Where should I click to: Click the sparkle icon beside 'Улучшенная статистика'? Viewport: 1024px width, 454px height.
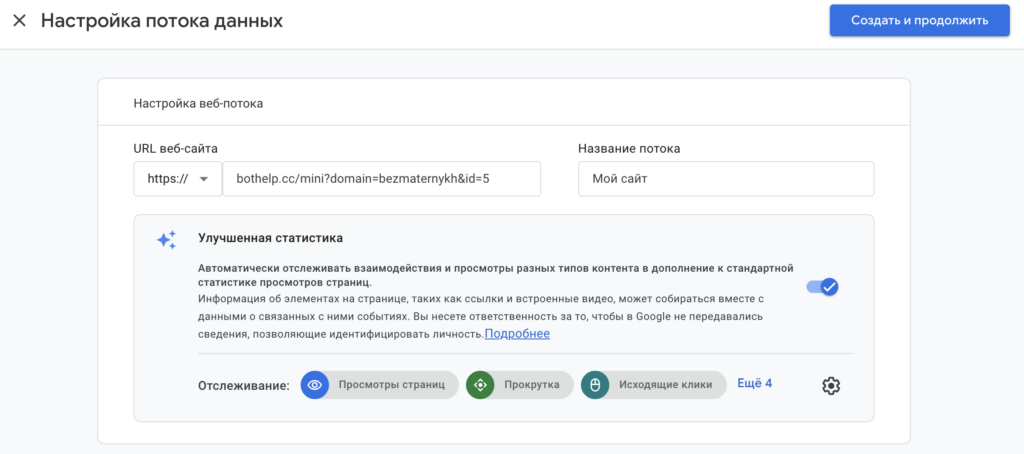coord(166,240)
